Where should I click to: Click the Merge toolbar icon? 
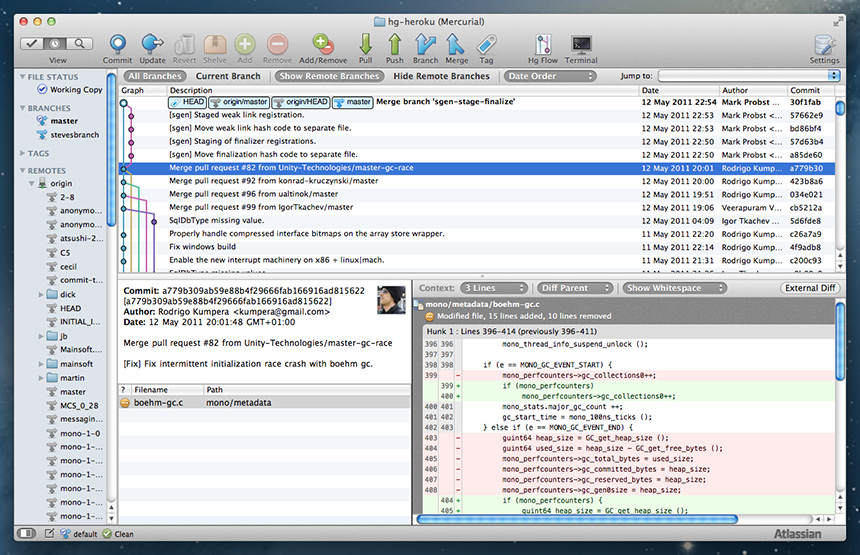click(455, 45)
